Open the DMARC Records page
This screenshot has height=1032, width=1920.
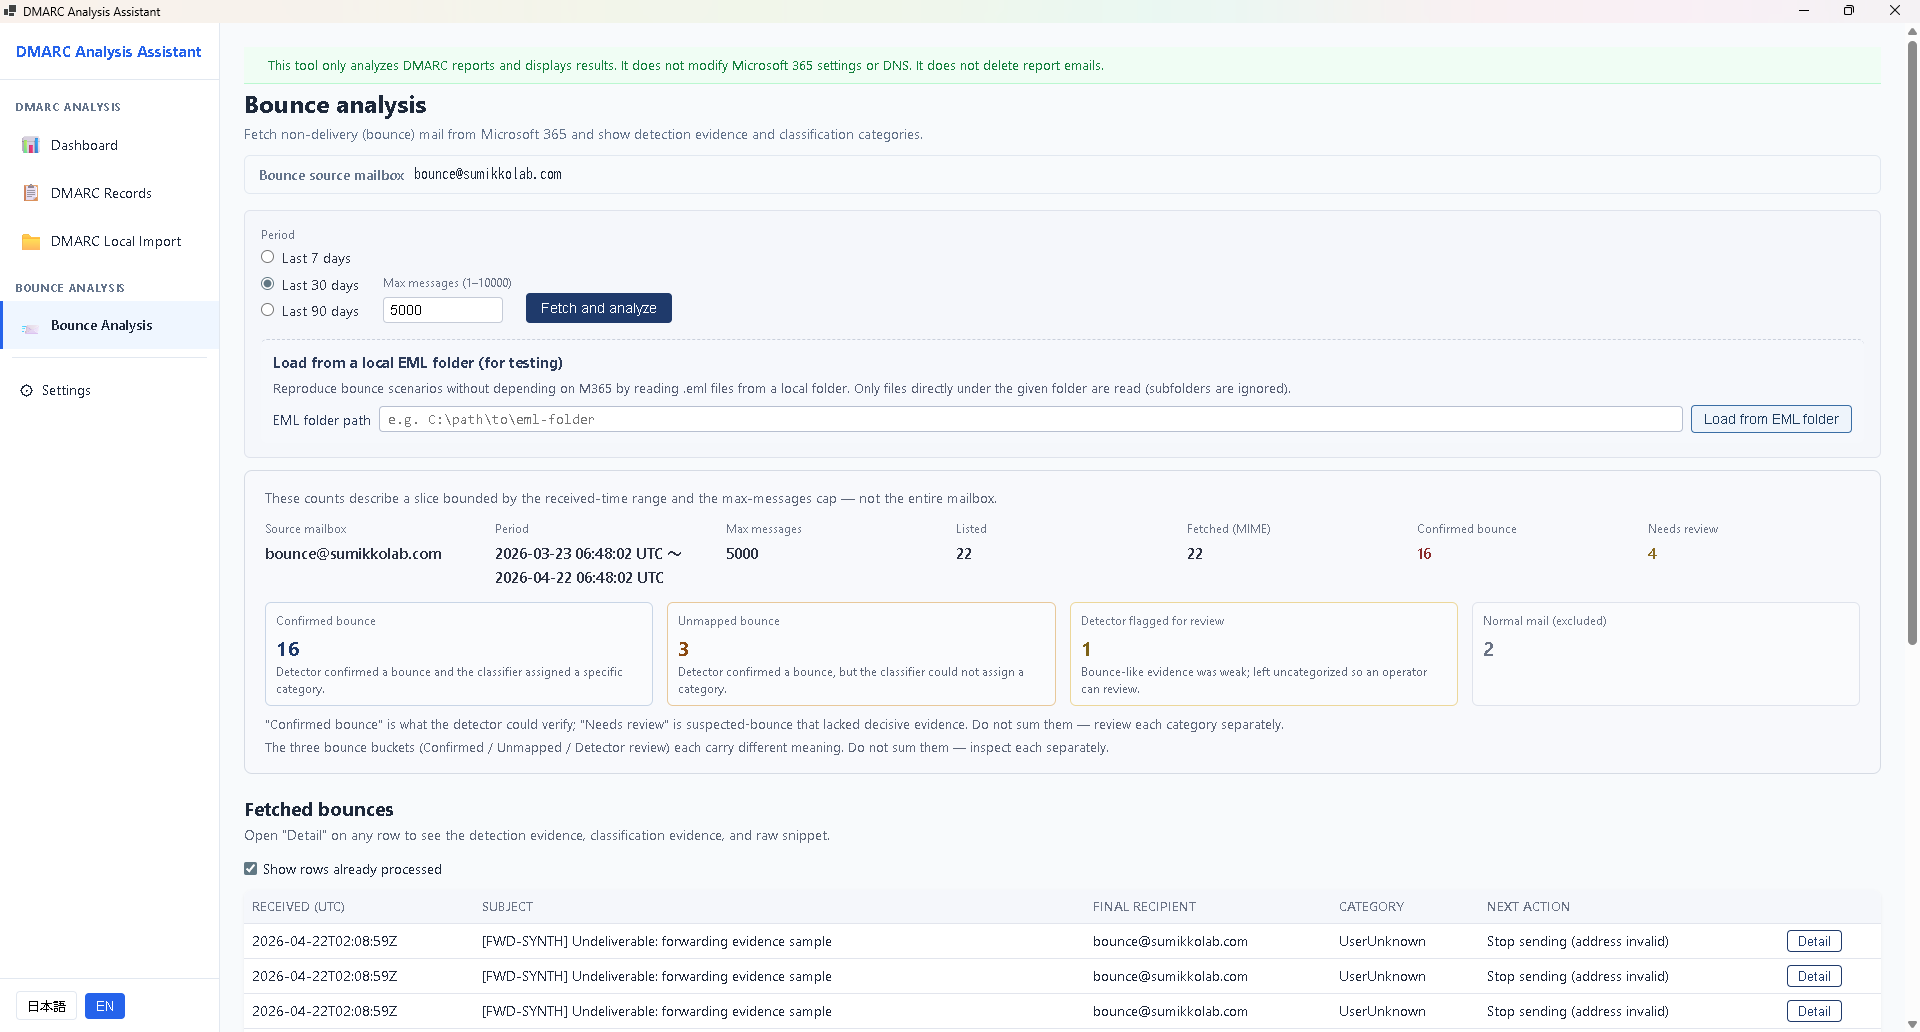point(109,193)
